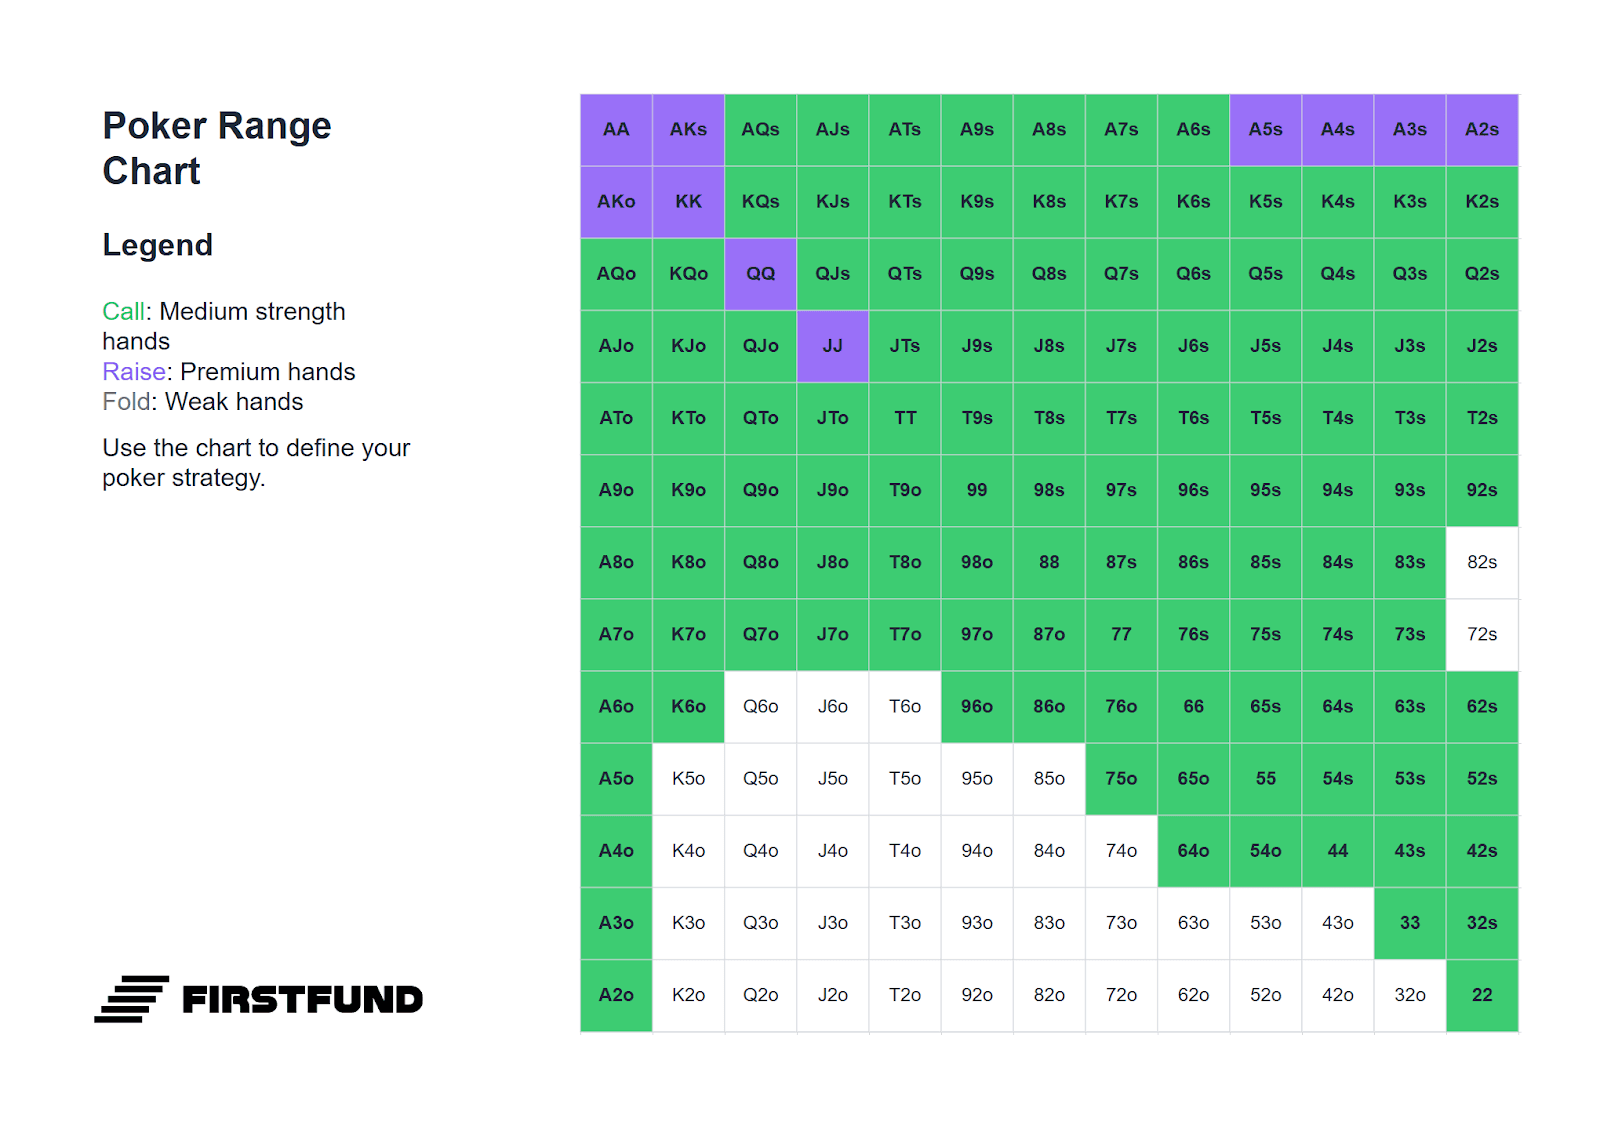The width and height of the screenshot is (1600, 1129).
Task: Click the FirstFund logo icon
Action: [x=132, y=999]
